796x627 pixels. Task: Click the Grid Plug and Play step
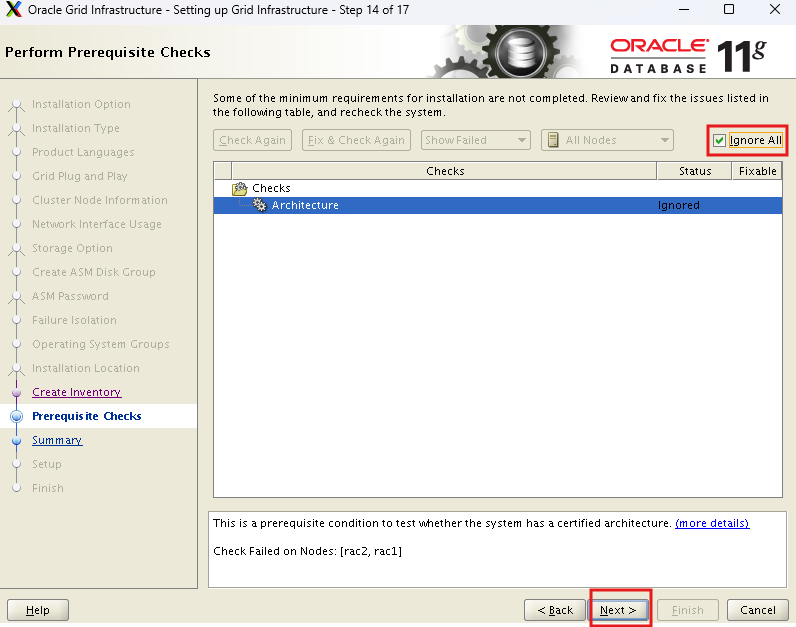coord(80,176)
